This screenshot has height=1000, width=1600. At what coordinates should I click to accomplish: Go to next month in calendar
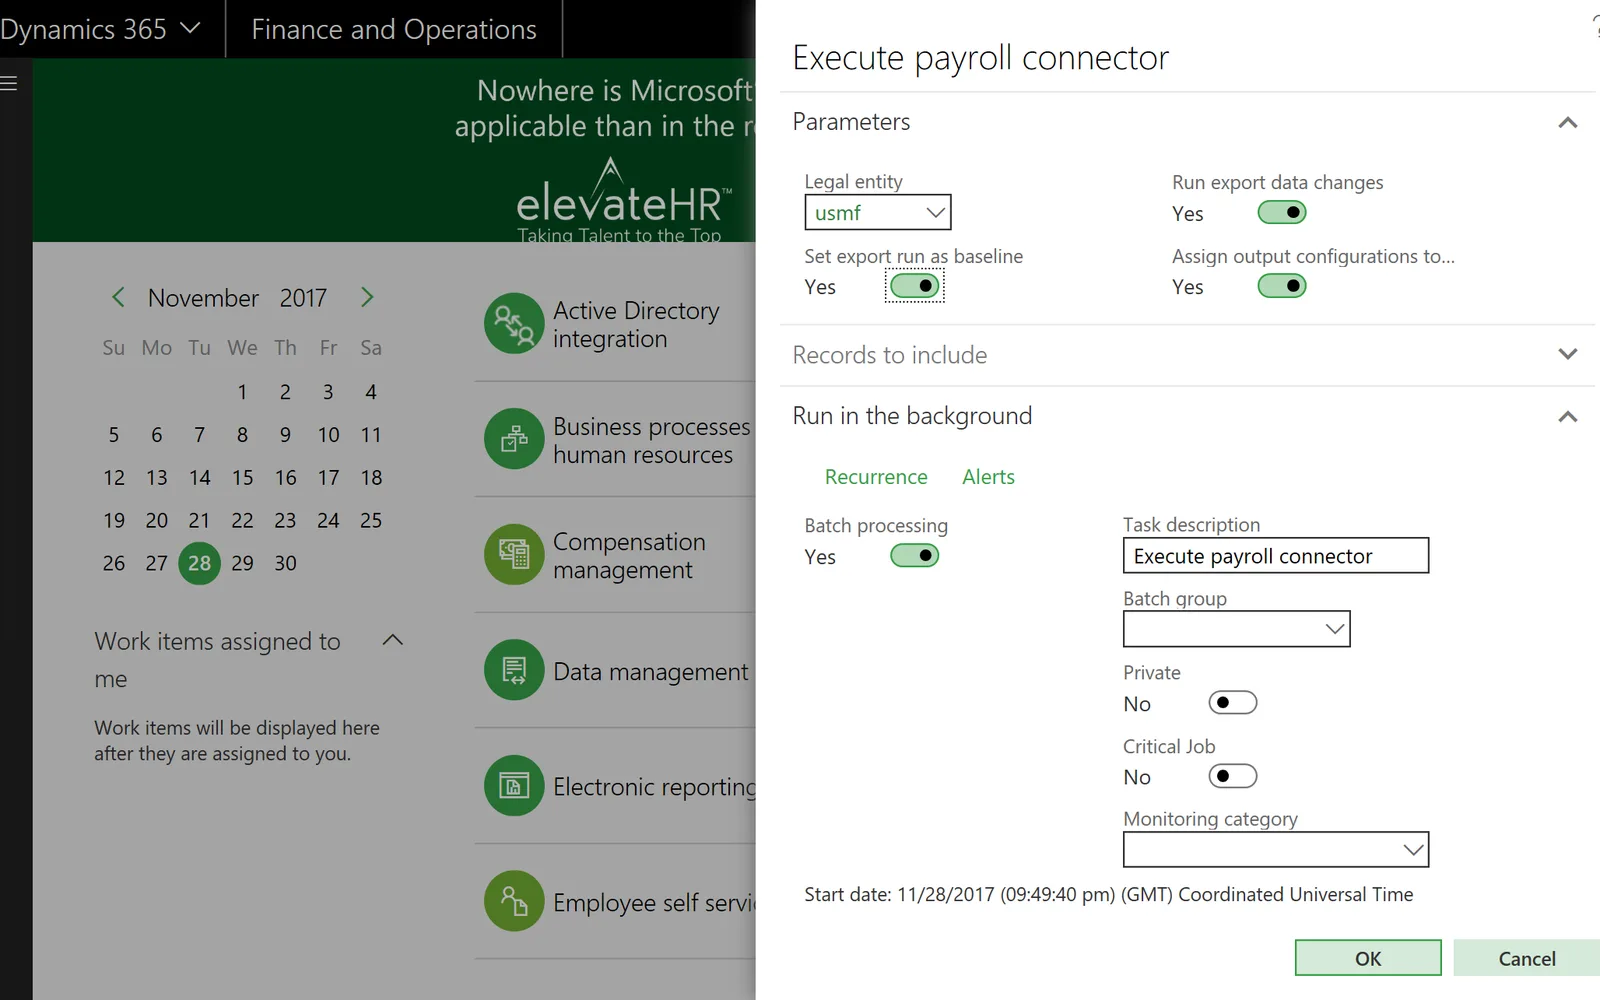(x=367, y=297)
